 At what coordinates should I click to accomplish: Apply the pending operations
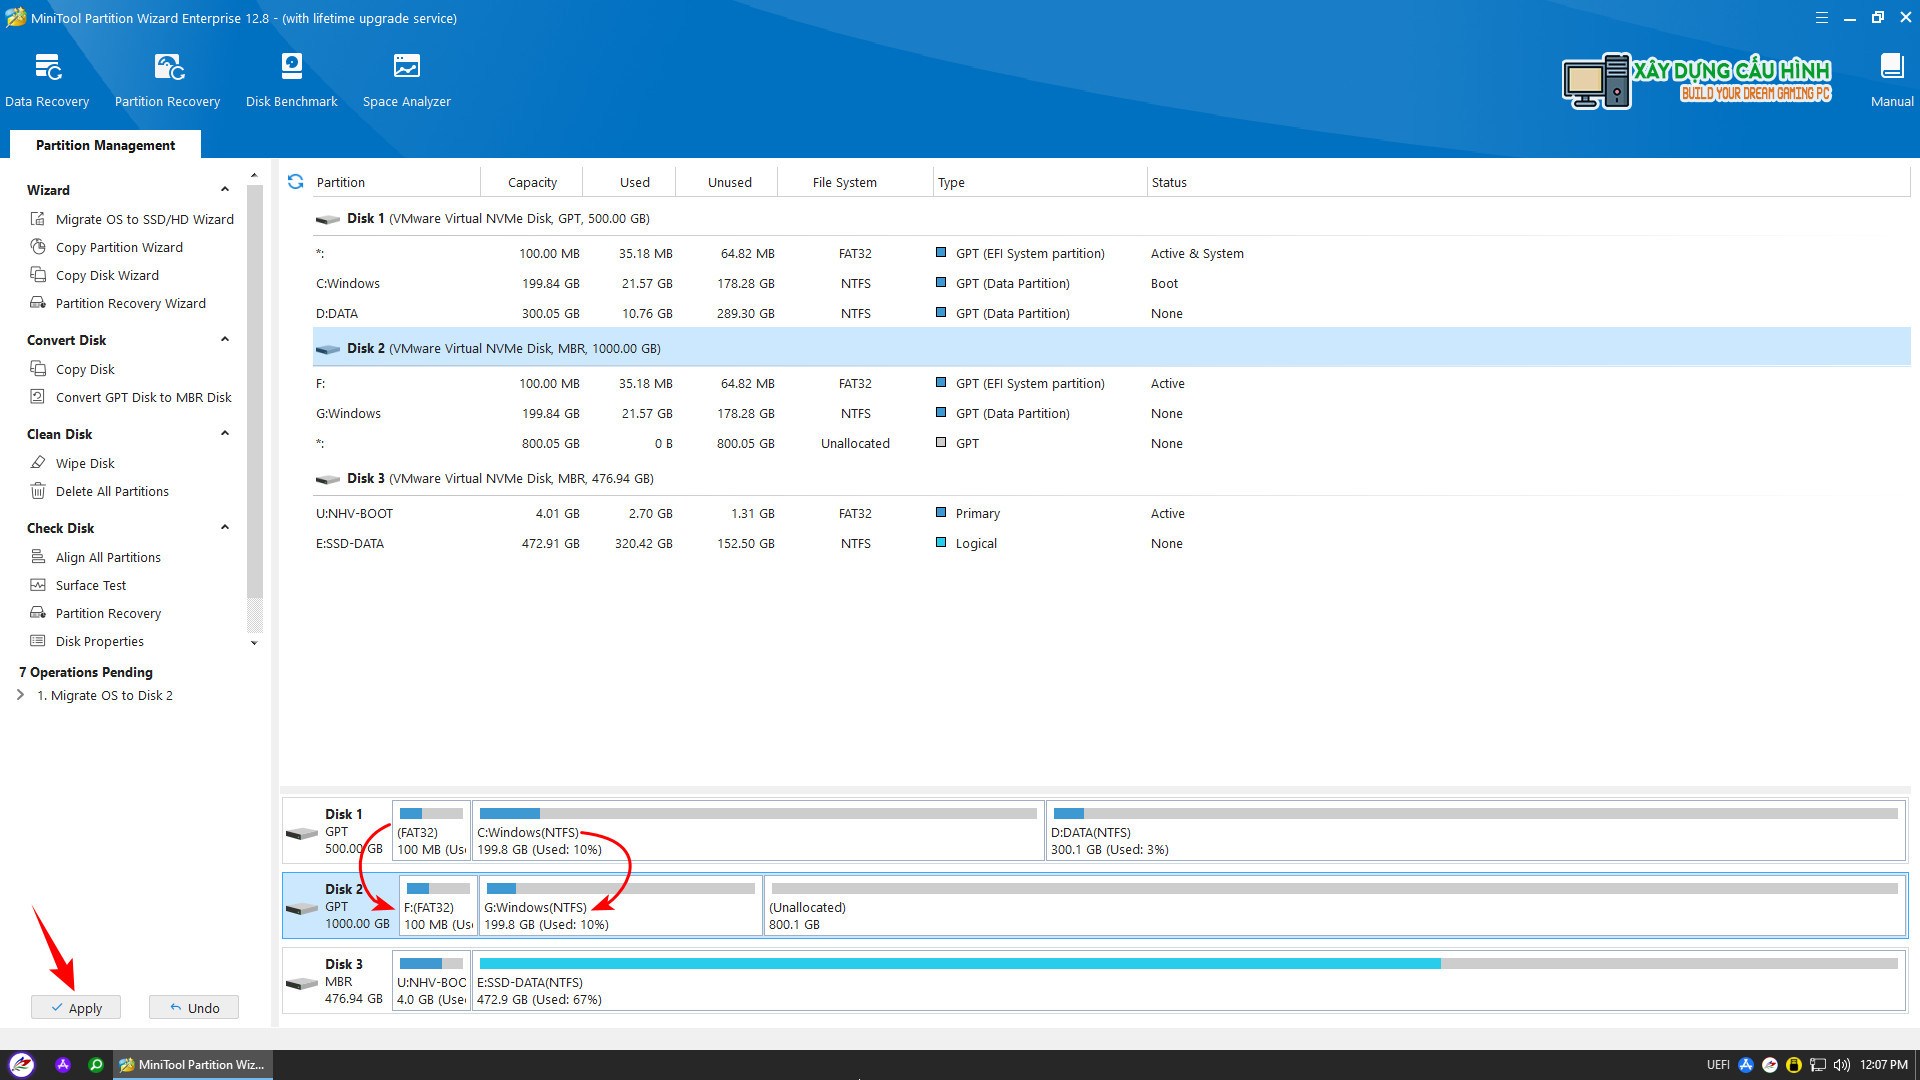[76, 1008]
